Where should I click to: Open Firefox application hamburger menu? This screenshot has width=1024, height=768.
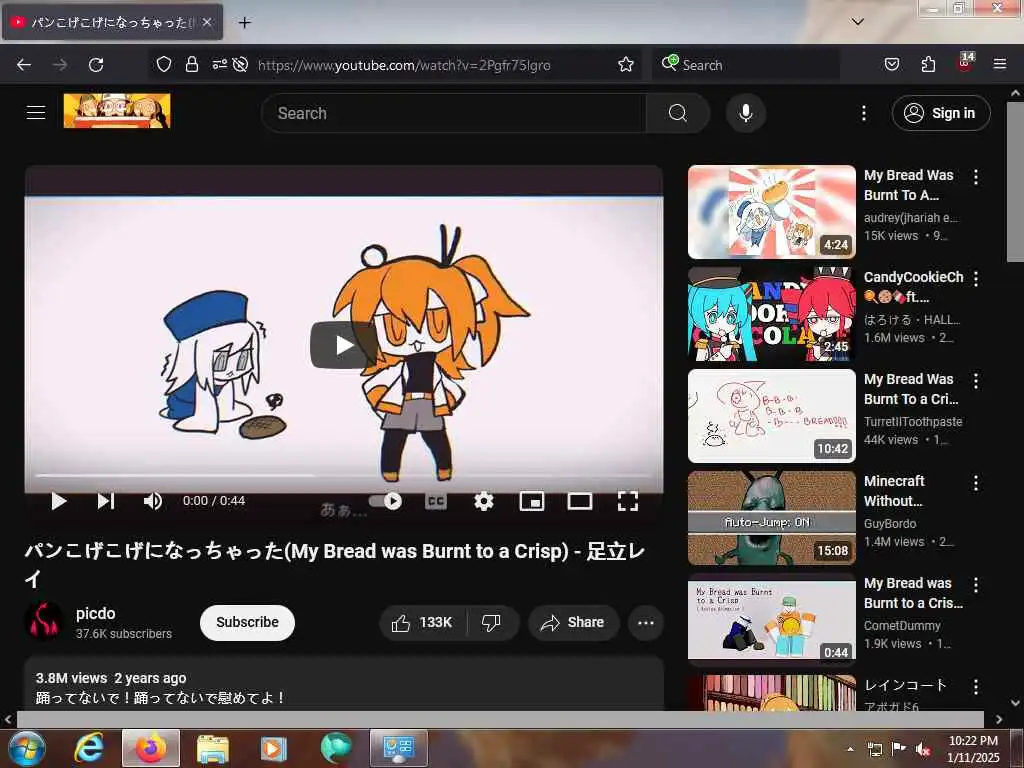click(1000, 64)
